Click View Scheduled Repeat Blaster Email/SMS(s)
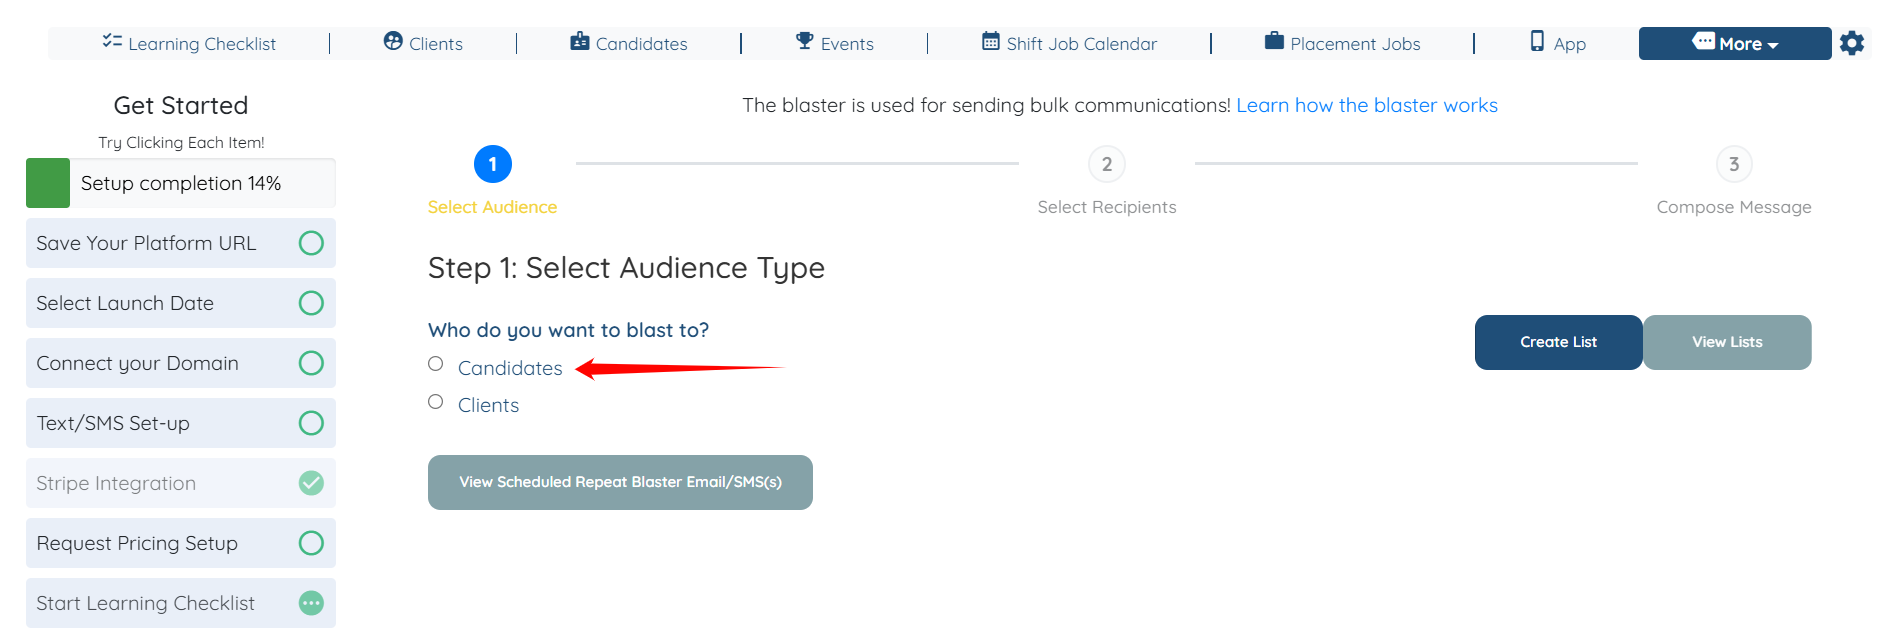Screen dimensions: 1894x632 click(620, 482)
